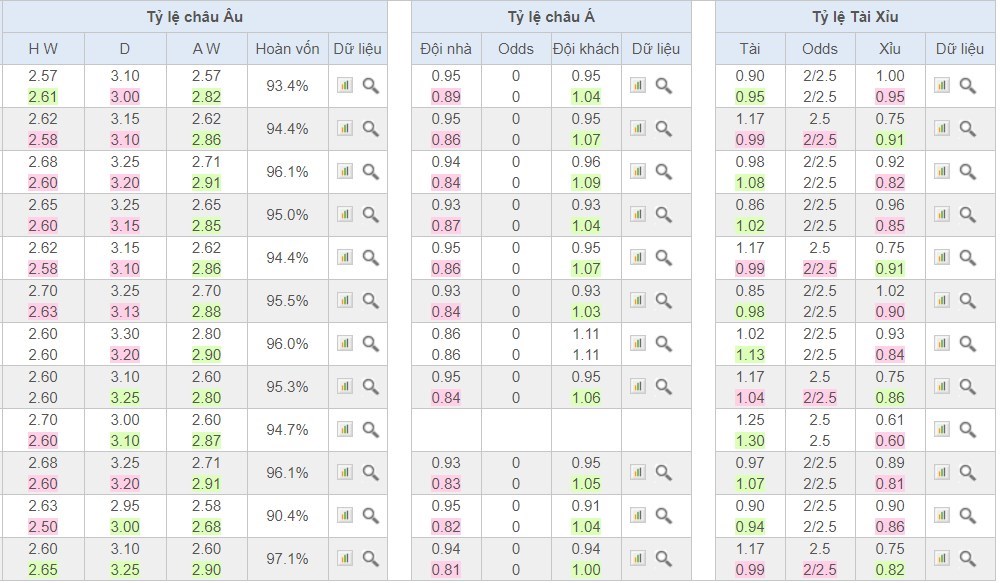Click the Đội khách column header
The image size is (1000, 583).
click(585, 49)
